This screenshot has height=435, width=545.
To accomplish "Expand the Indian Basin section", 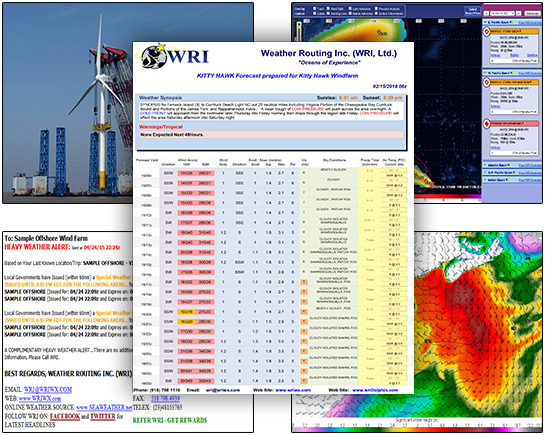I will 485,180.
